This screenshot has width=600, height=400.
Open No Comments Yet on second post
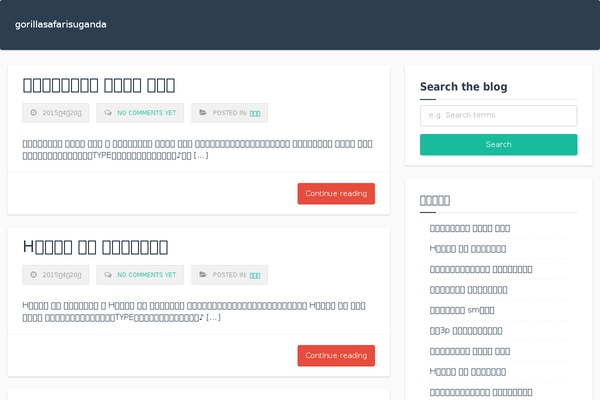point(147,275)
